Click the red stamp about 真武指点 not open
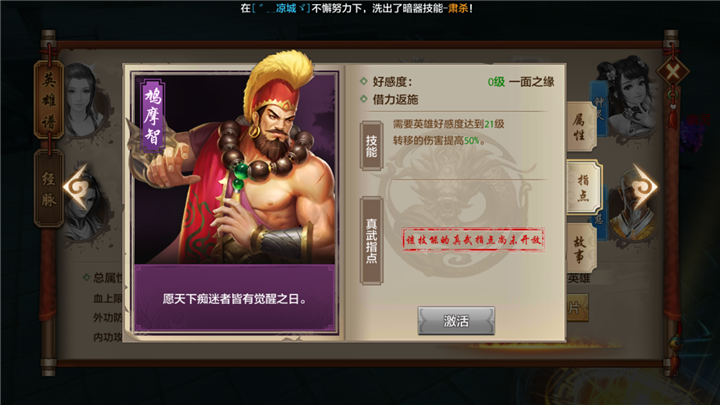 473,239
